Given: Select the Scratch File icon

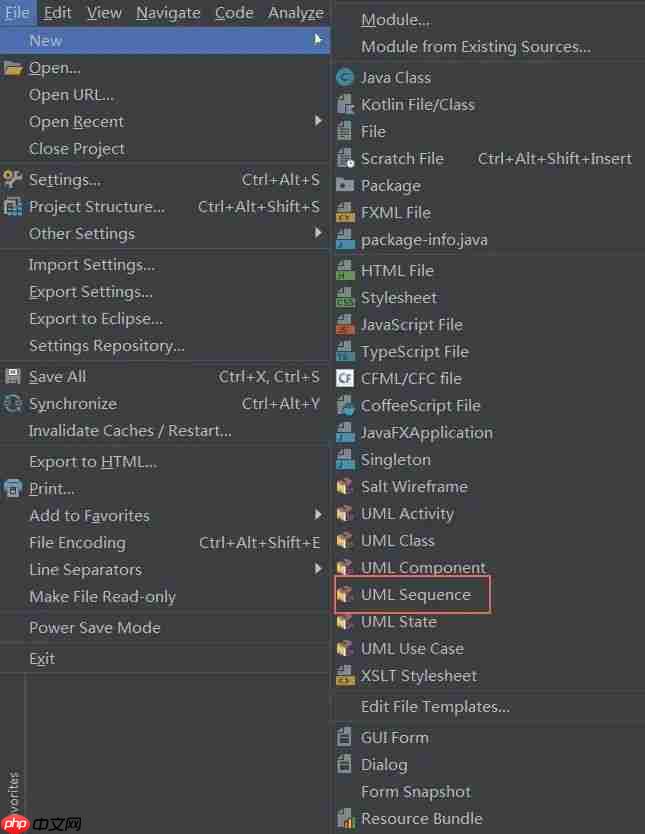Looking at the screenshot, I should tap(345, 159).
